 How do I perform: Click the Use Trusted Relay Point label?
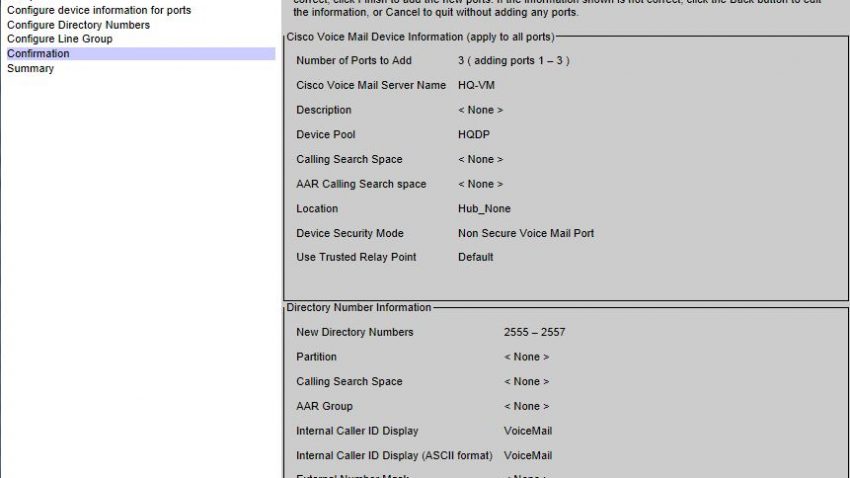[x=356, y=258]
